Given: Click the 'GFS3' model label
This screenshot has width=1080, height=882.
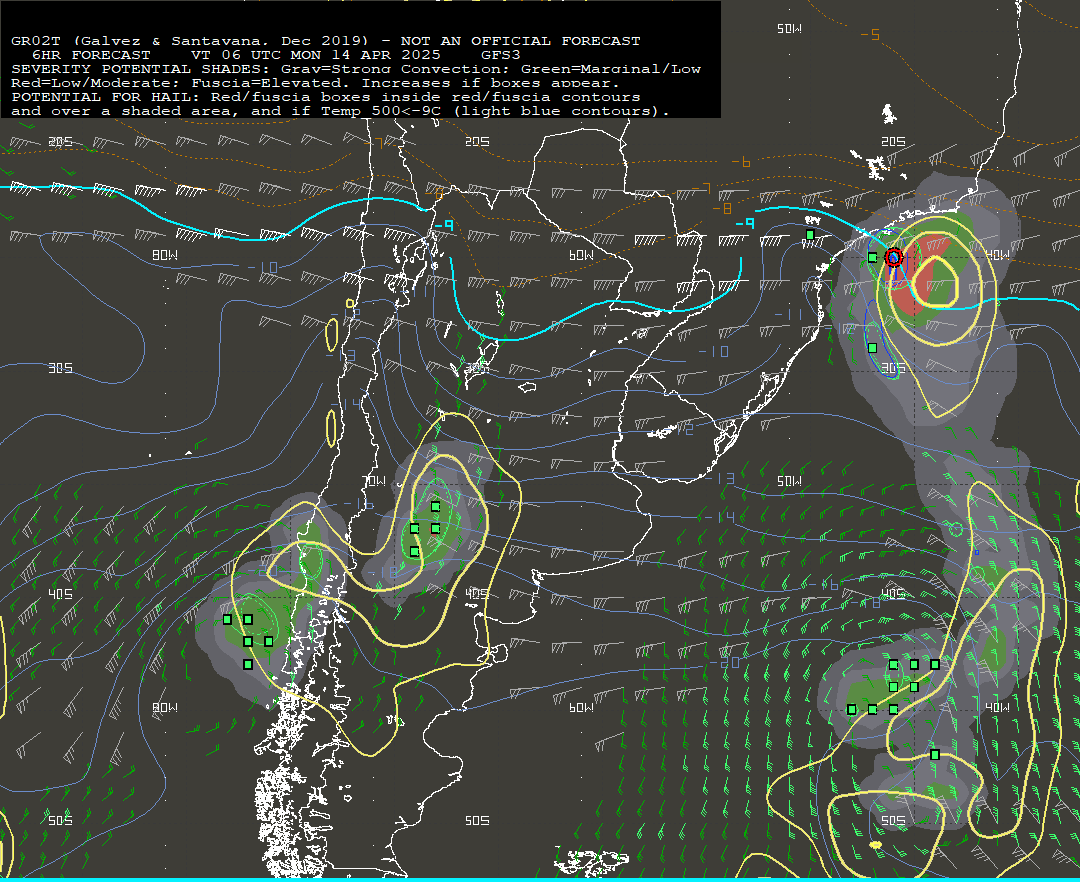Looking at the screenshot, I should click(501, 55).
